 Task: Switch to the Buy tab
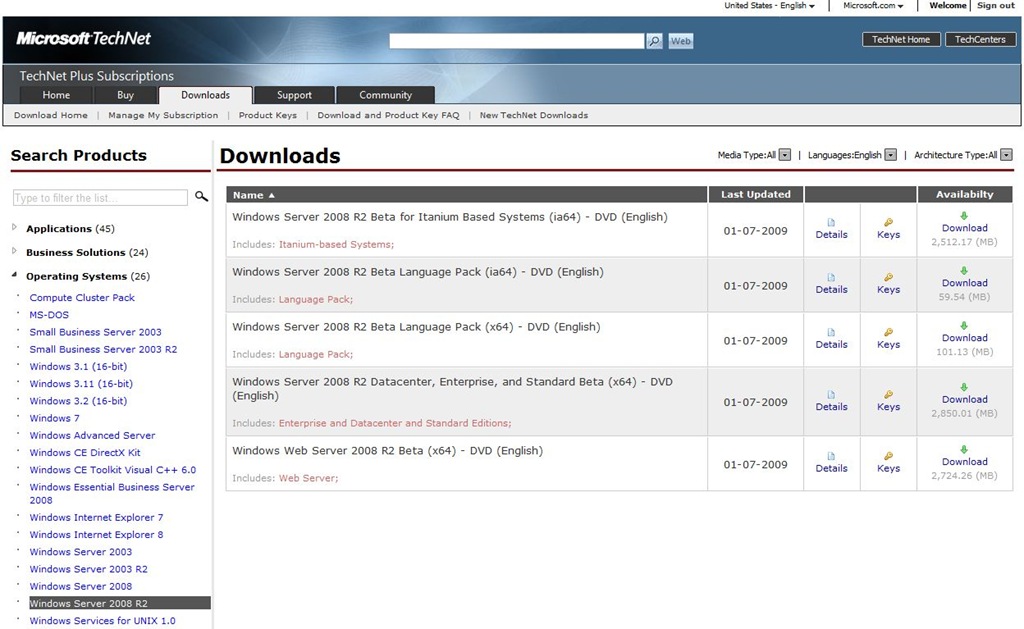point(125,95)
